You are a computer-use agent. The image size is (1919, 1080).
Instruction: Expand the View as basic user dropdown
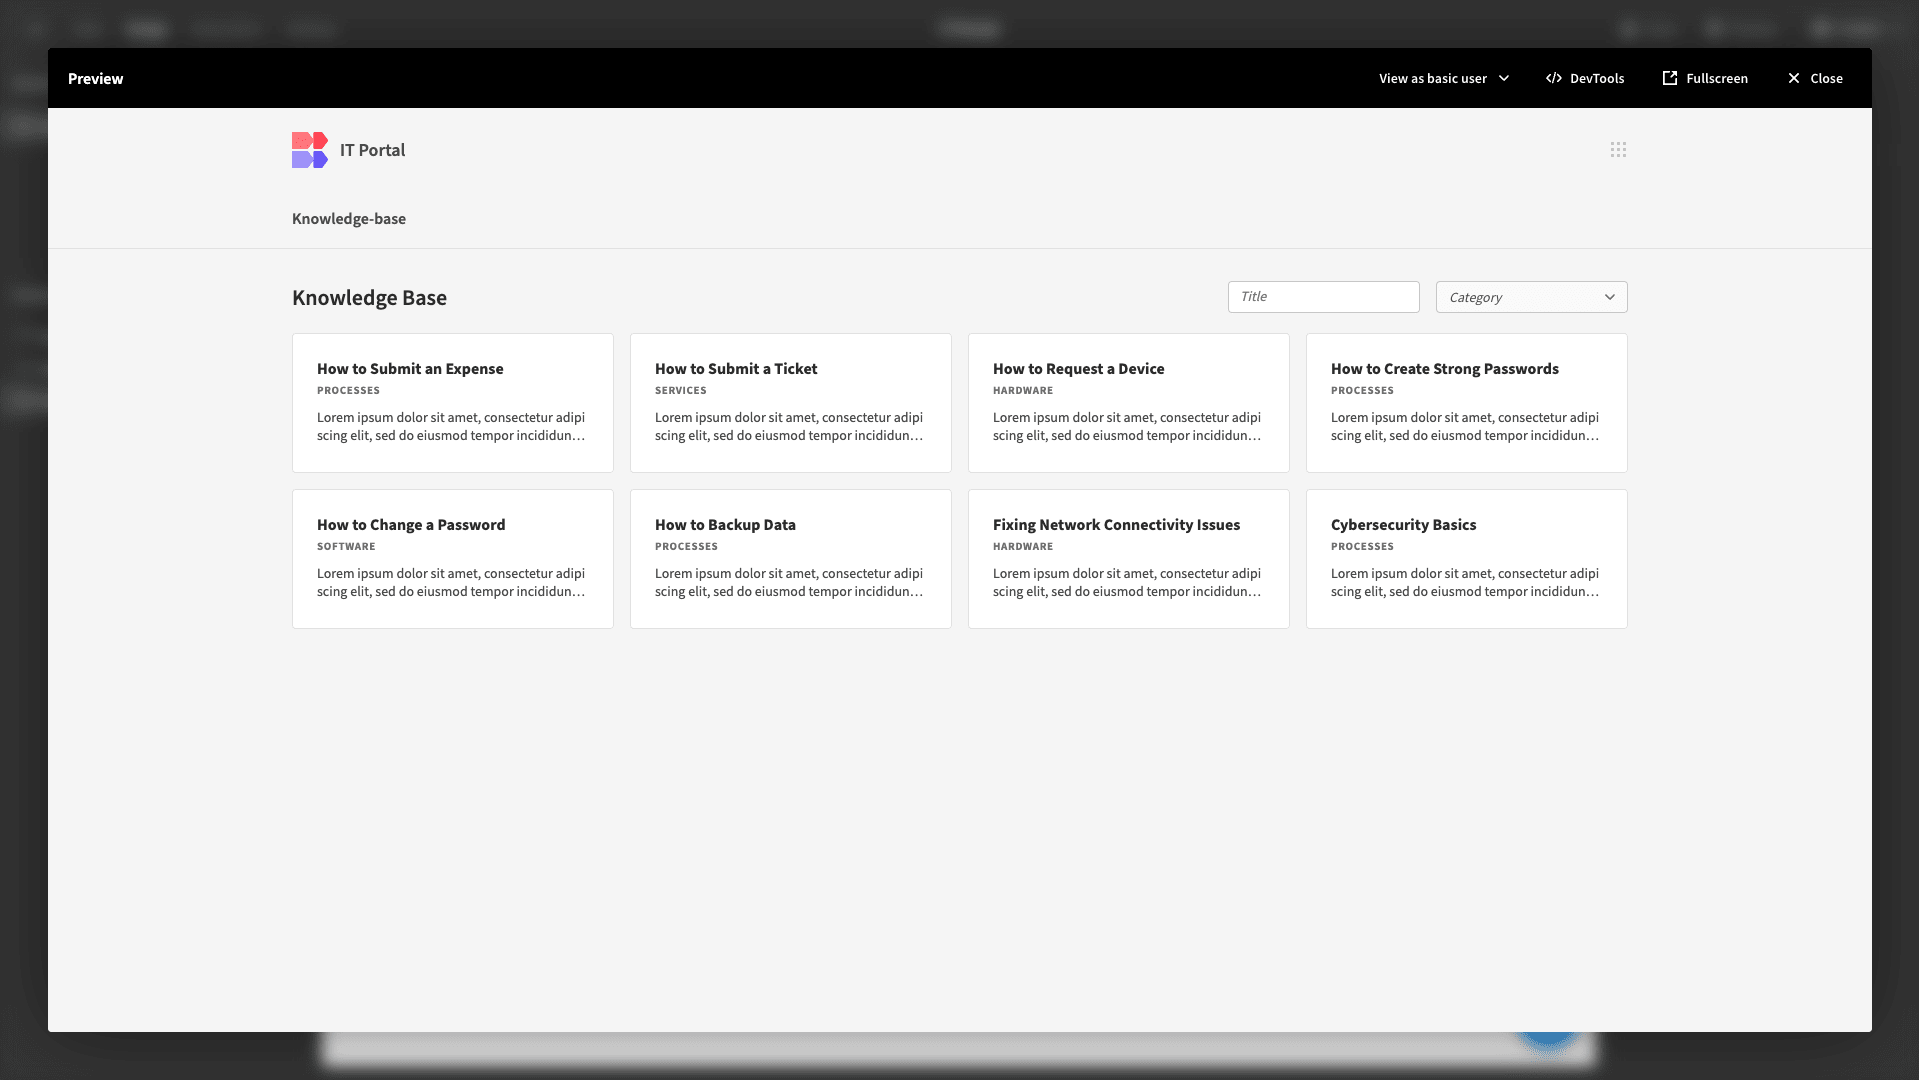pyautogui.click(x=1444, y=78)
